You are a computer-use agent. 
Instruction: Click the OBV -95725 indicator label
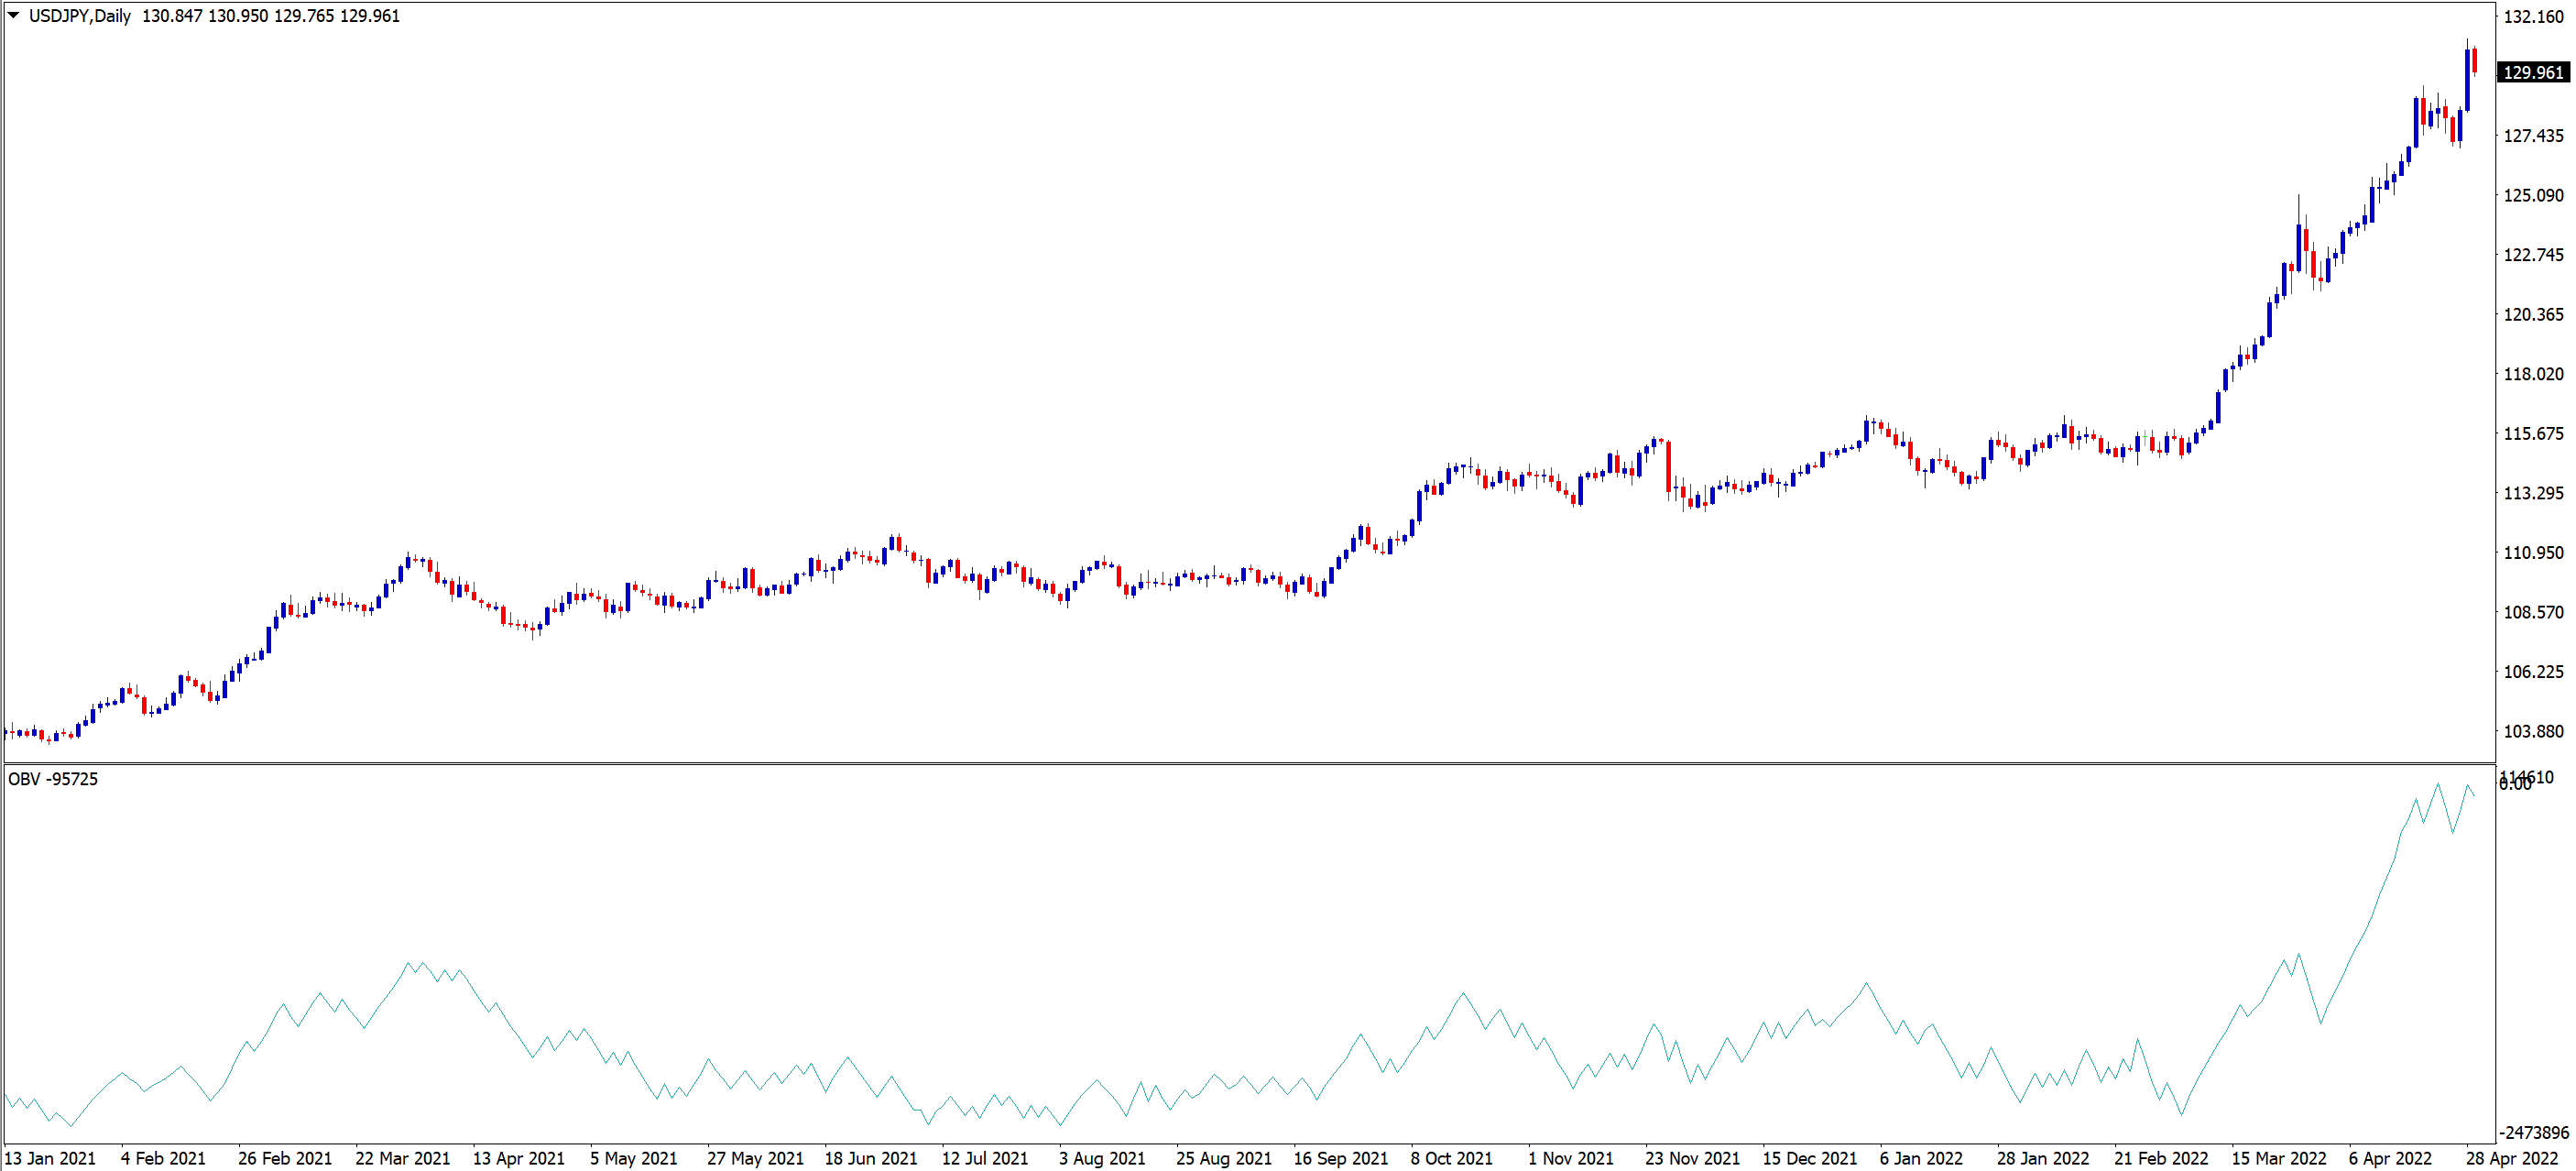coord(53,779)
